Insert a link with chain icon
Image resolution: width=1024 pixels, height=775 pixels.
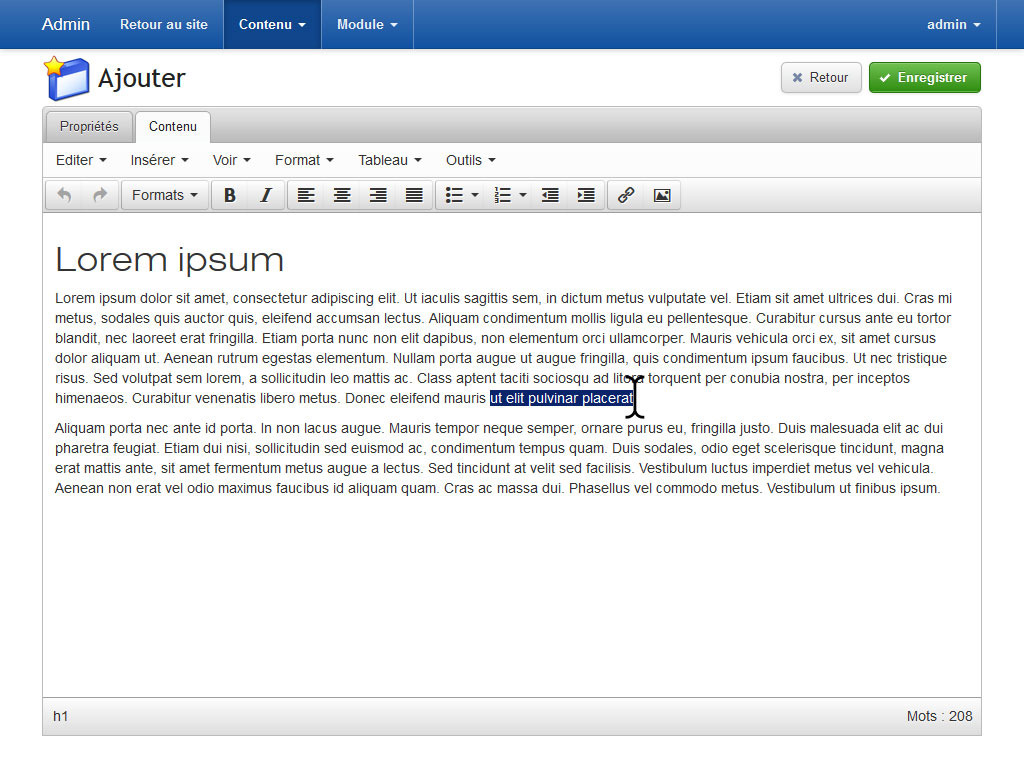(626, 195)
